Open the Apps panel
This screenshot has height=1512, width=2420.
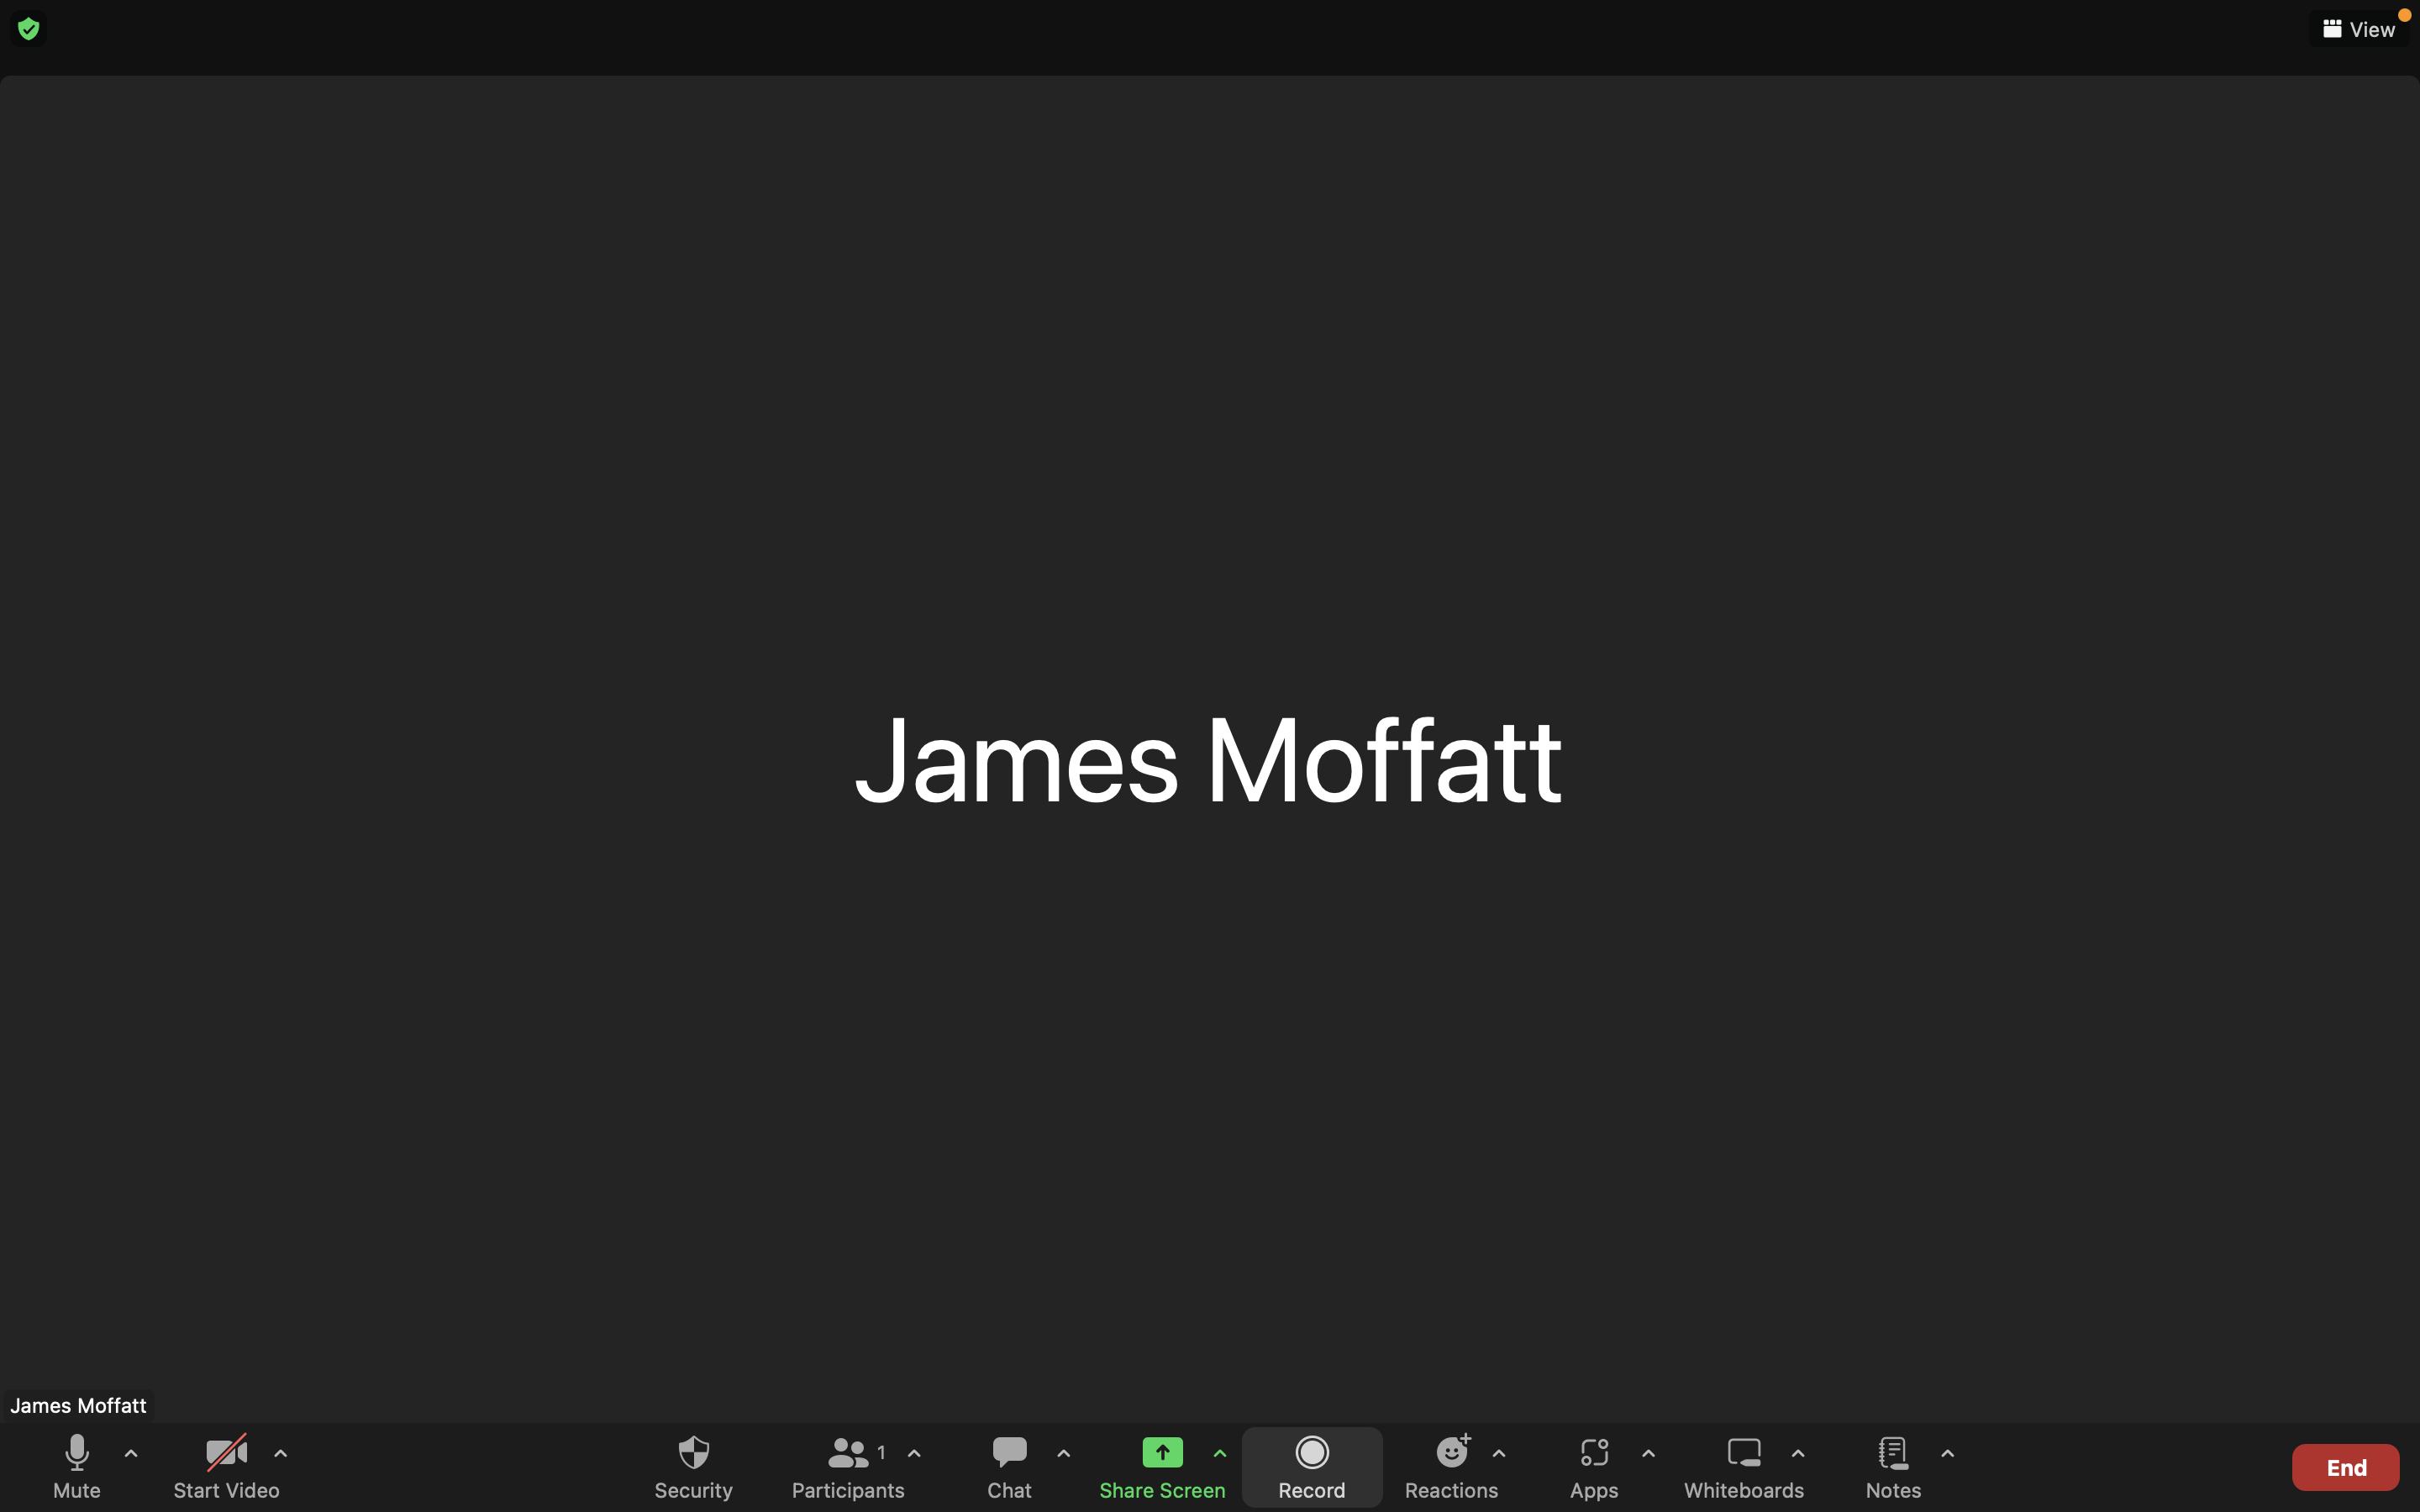tap(1593, 1465)
